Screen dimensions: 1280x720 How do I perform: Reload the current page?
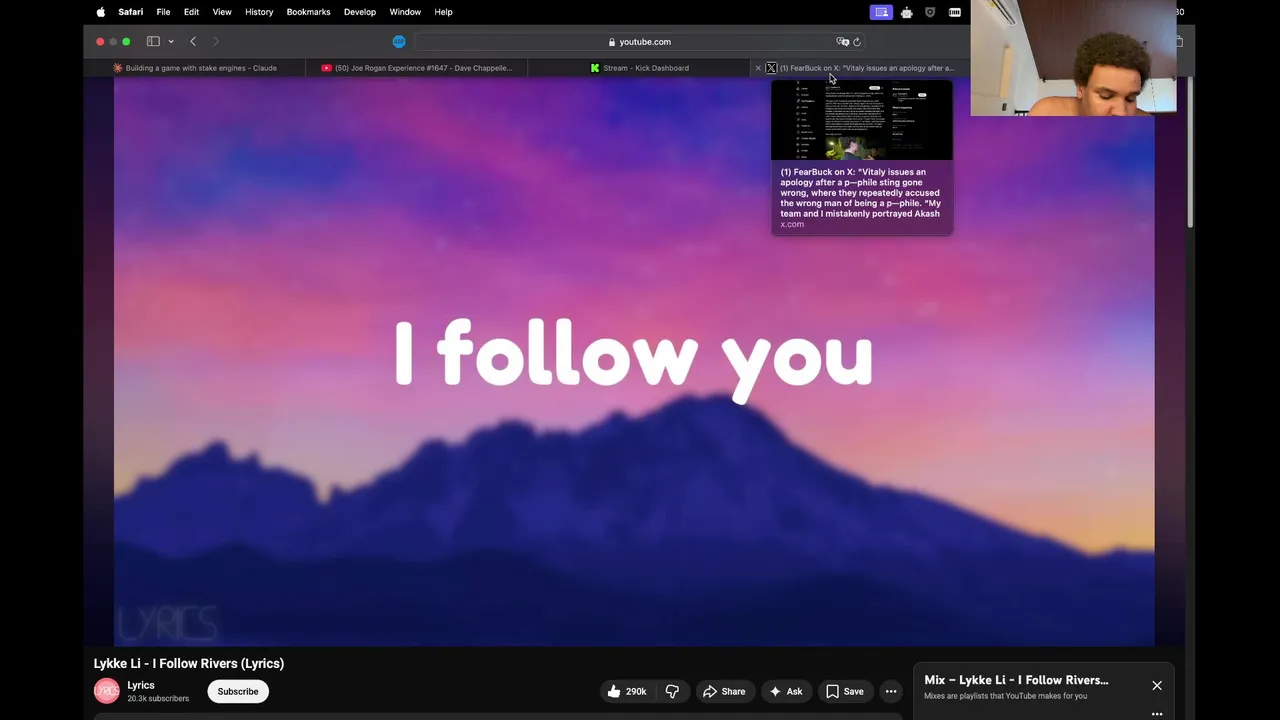(857, 42)
